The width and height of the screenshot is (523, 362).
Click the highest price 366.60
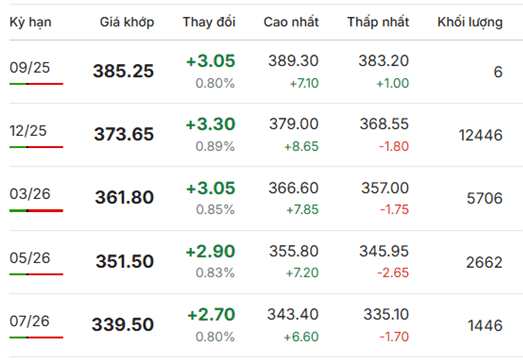click(294, 188)
